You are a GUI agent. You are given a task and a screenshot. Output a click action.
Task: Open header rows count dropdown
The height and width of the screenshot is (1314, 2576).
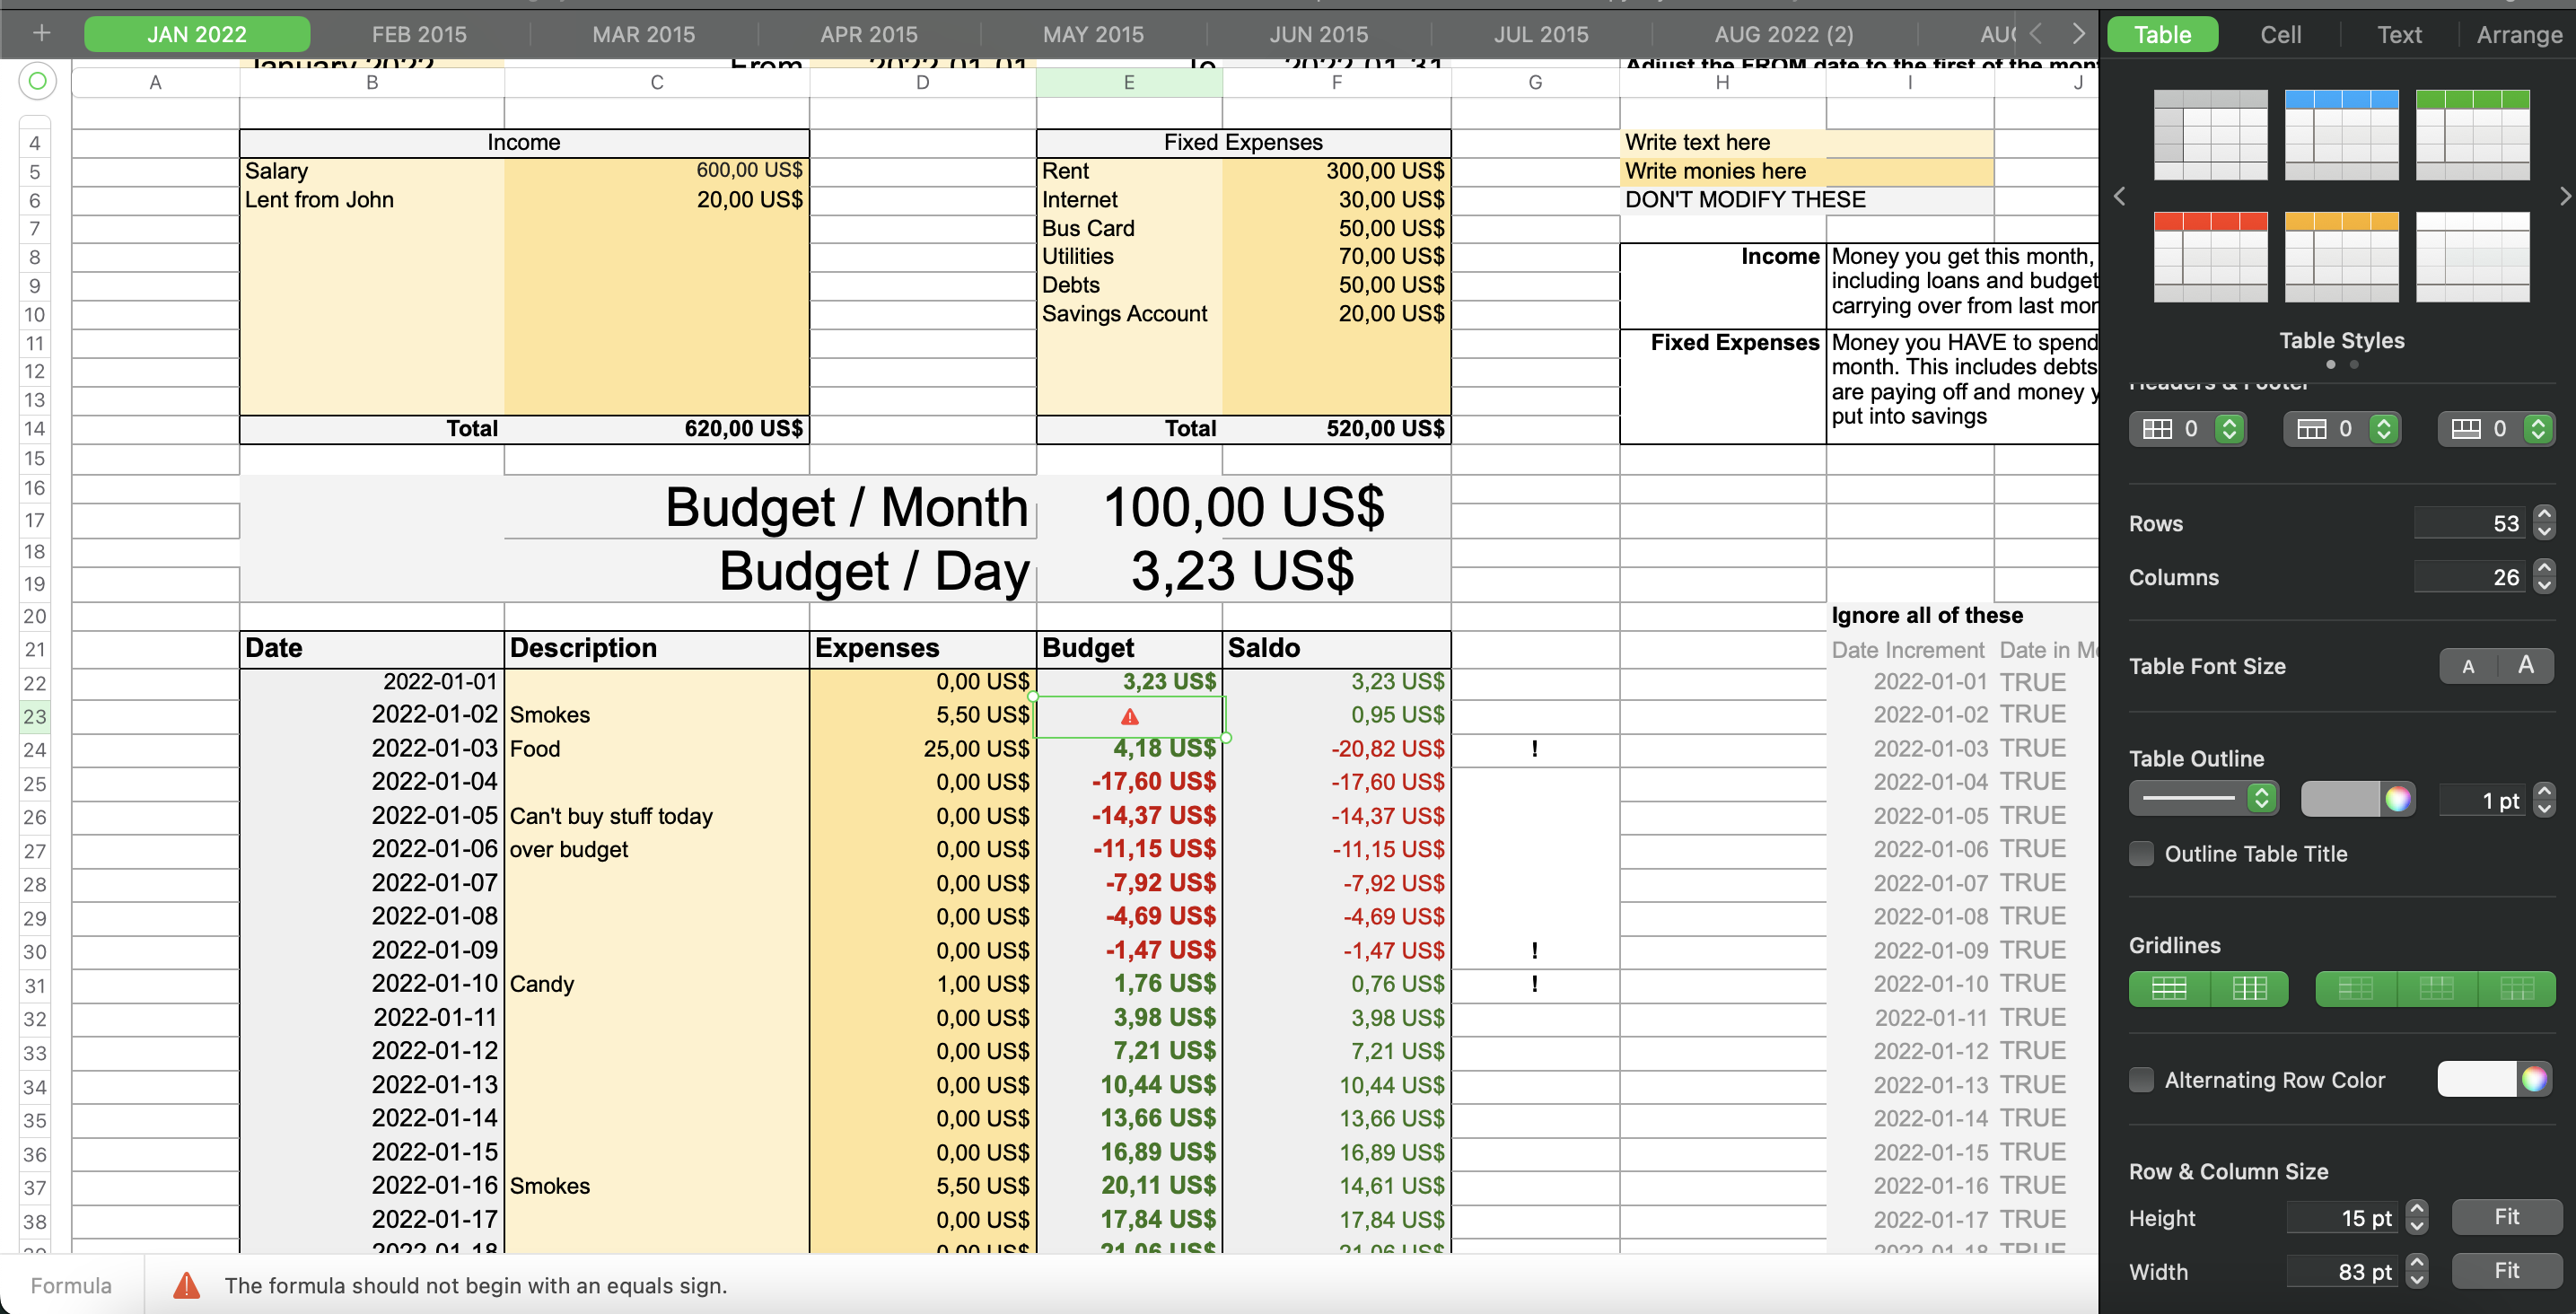tap(2383, 429)
